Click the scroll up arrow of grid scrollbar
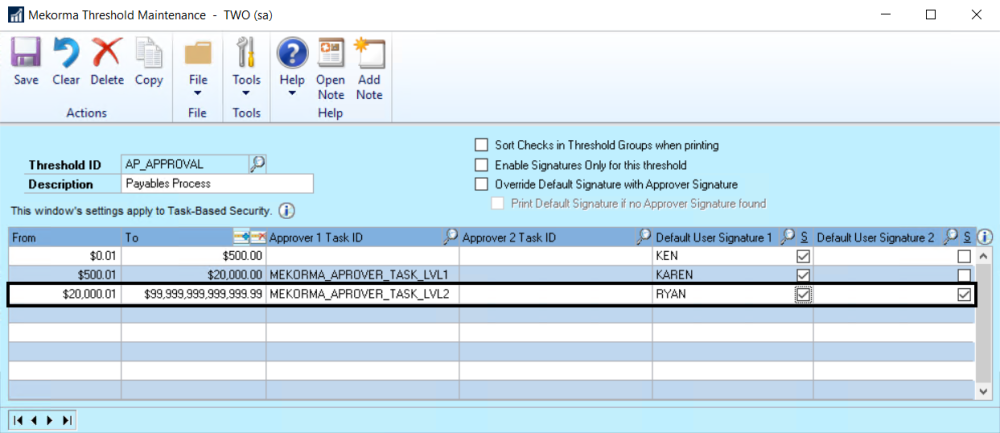The width and height of the screenshot is (1000, 433). coord(984,256)
